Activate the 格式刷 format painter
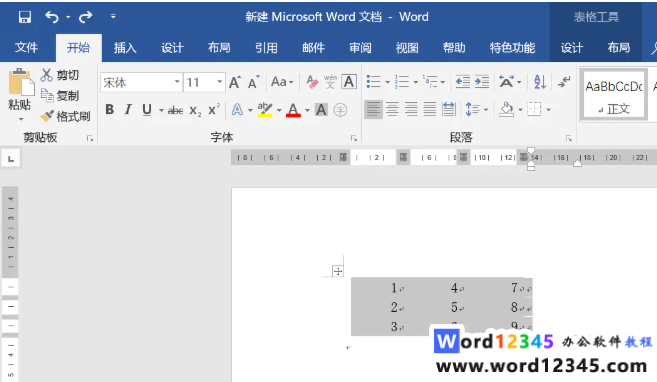This screenshot has width=657, height=382. point(65,116)
